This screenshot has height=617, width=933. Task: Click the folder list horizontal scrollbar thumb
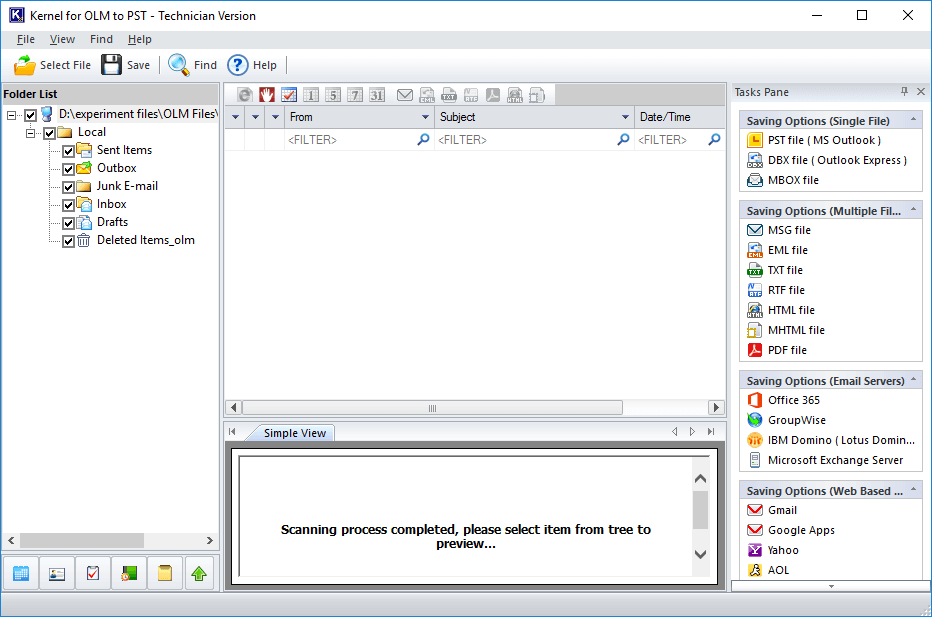click(82, 540)
